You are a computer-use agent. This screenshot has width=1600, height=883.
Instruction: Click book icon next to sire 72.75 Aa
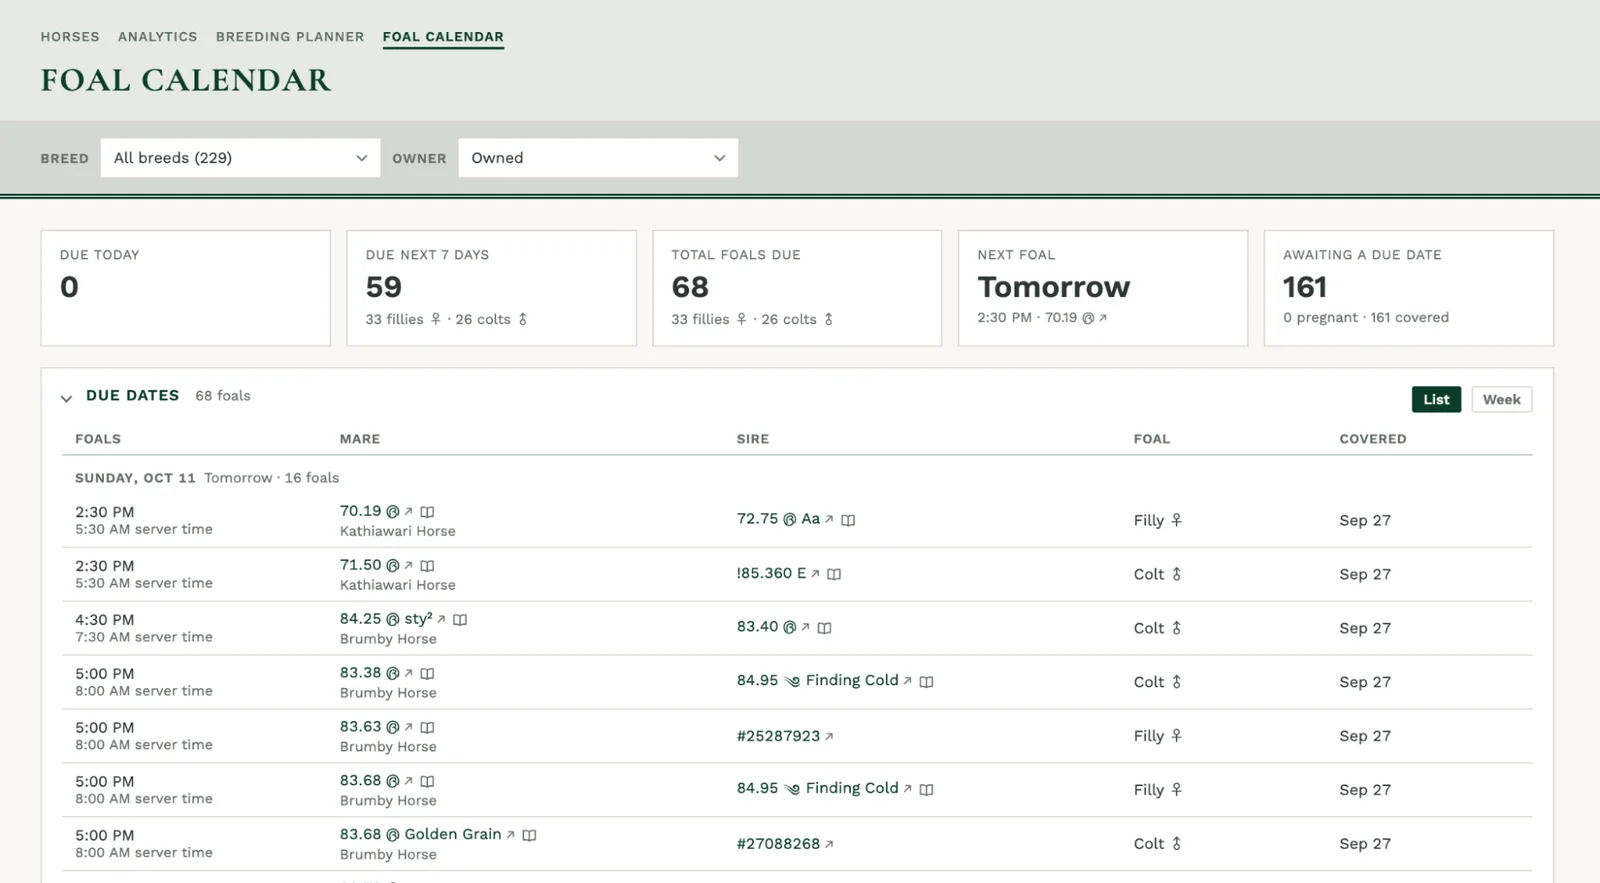(848, 520)
